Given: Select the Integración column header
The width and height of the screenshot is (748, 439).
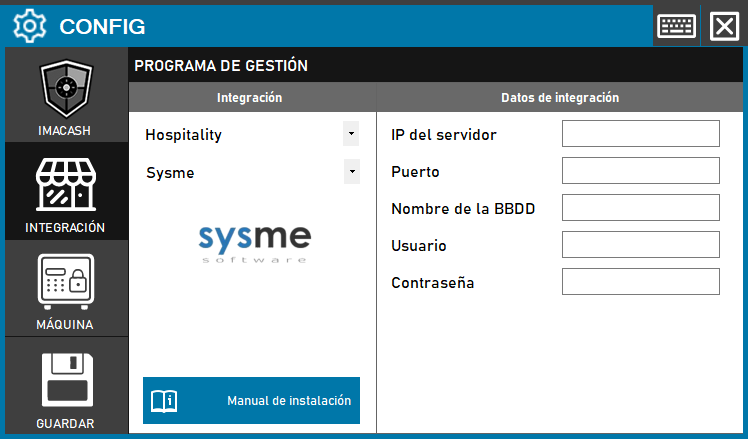Looking at the screenshot, I should pos(250,98).
